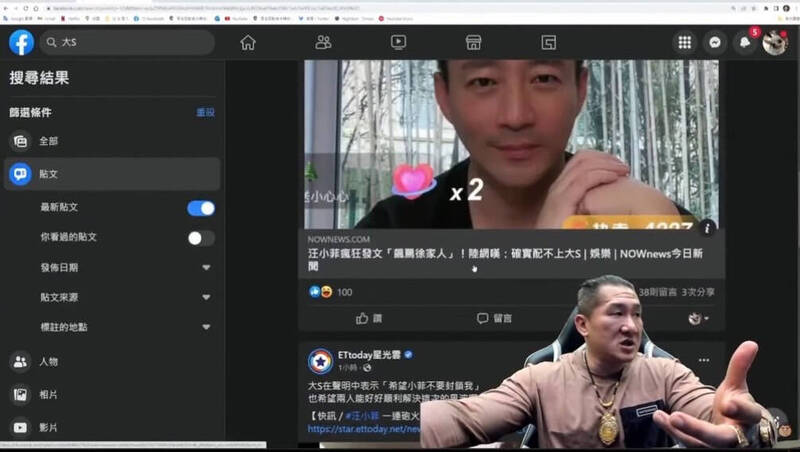The width and height of the screenshot is (800, 452).
Task: Open ETtoday post three-dot options menu
Action: point(704,360)
